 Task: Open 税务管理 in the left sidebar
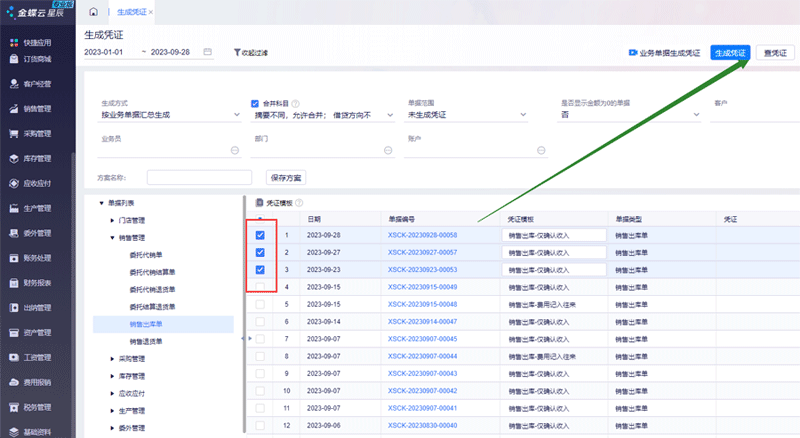31,407
